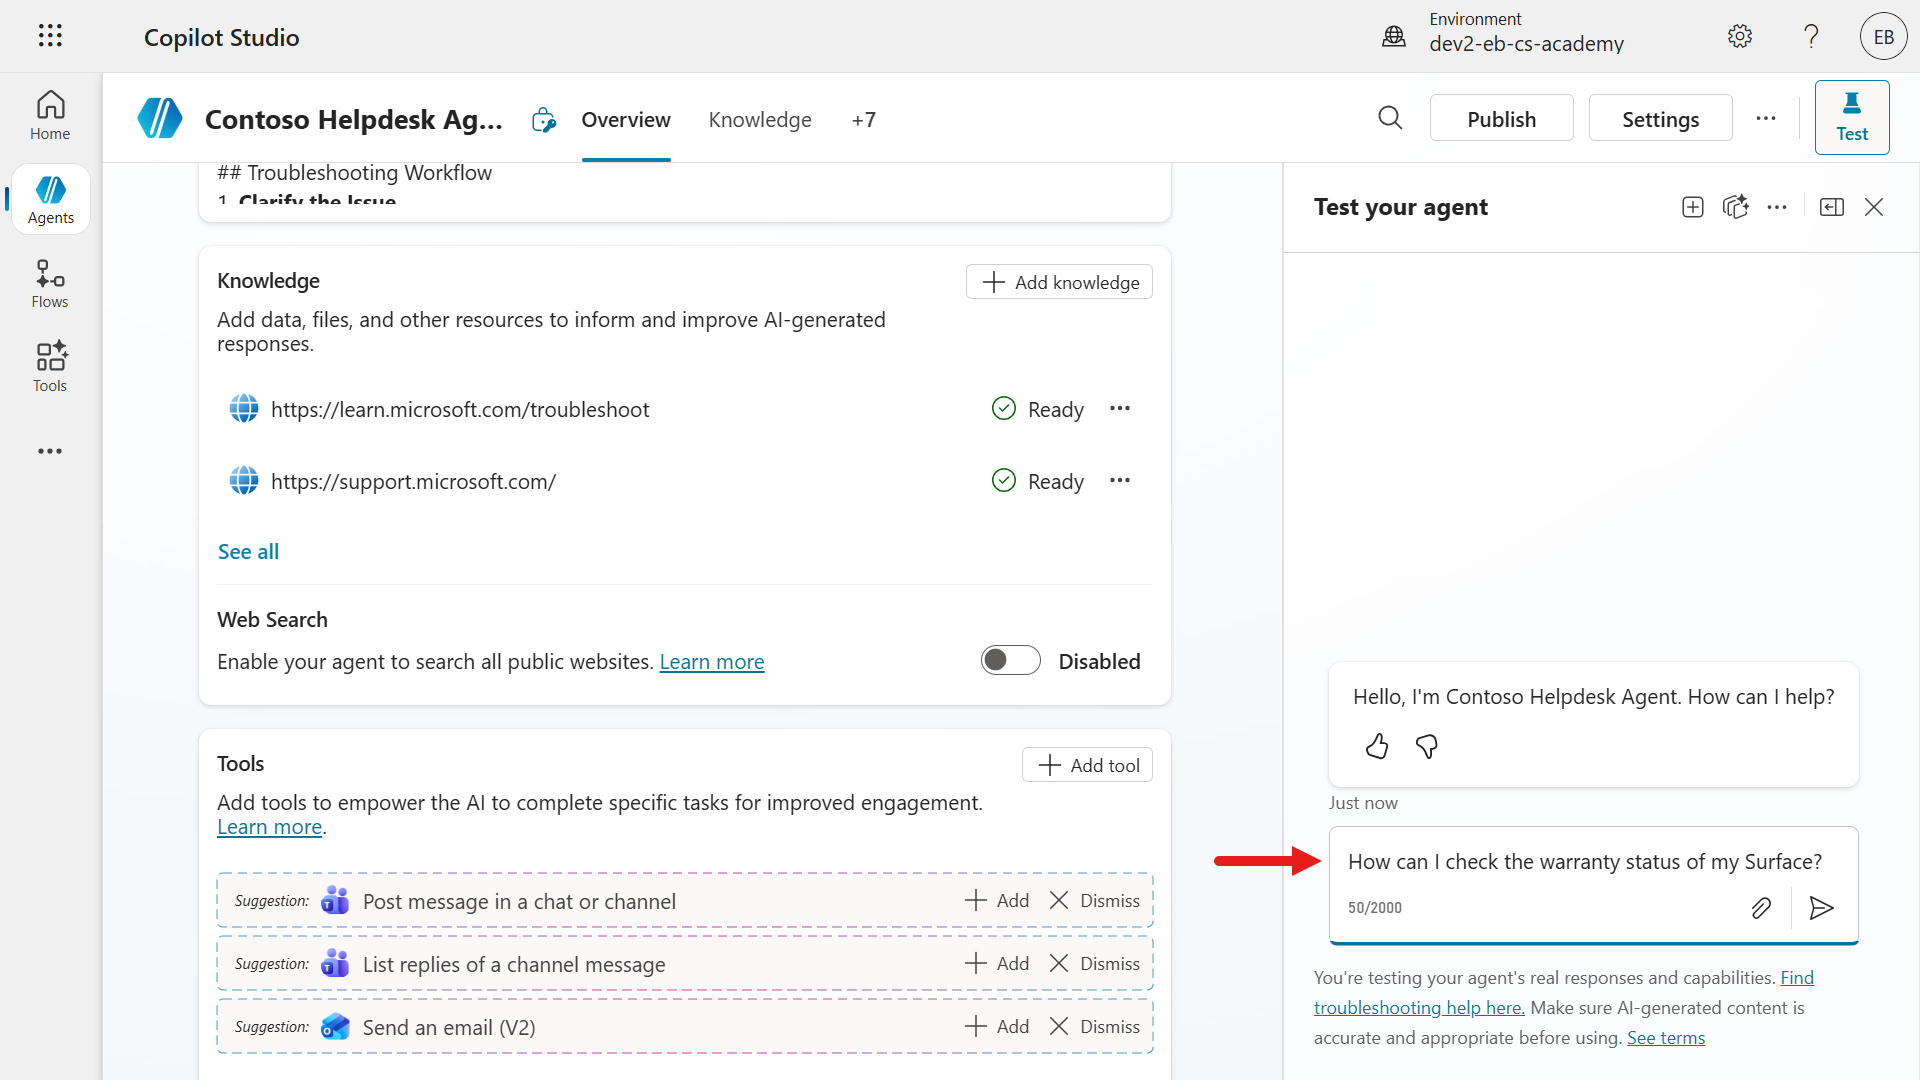Expand the +7 more tabs menu
Image resolution: width=1920 pixels, height=1080 pixels.
(x=863, y=120)
